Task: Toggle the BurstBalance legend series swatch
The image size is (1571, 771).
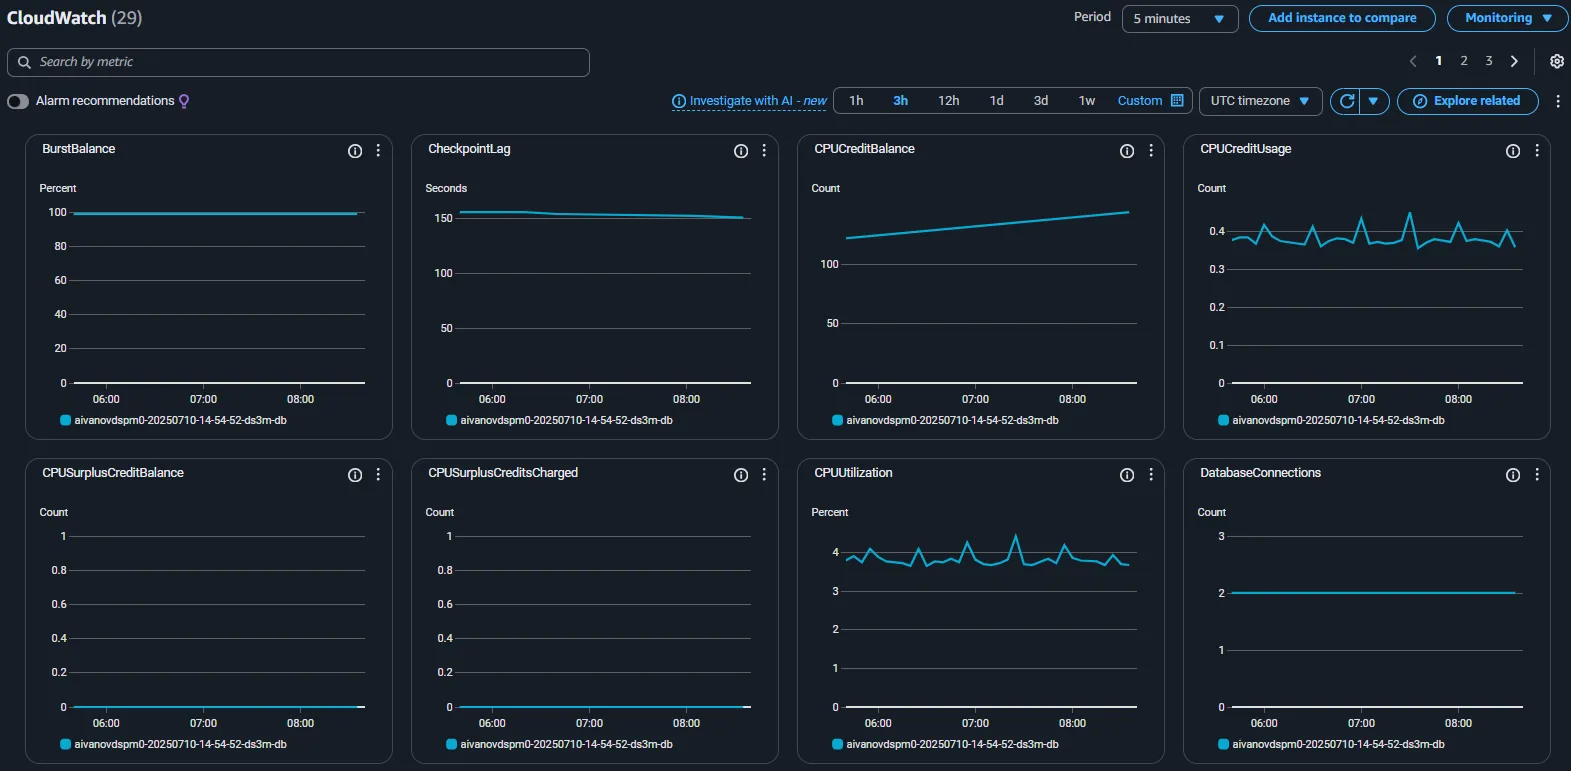Action: [x=66, y=421]
